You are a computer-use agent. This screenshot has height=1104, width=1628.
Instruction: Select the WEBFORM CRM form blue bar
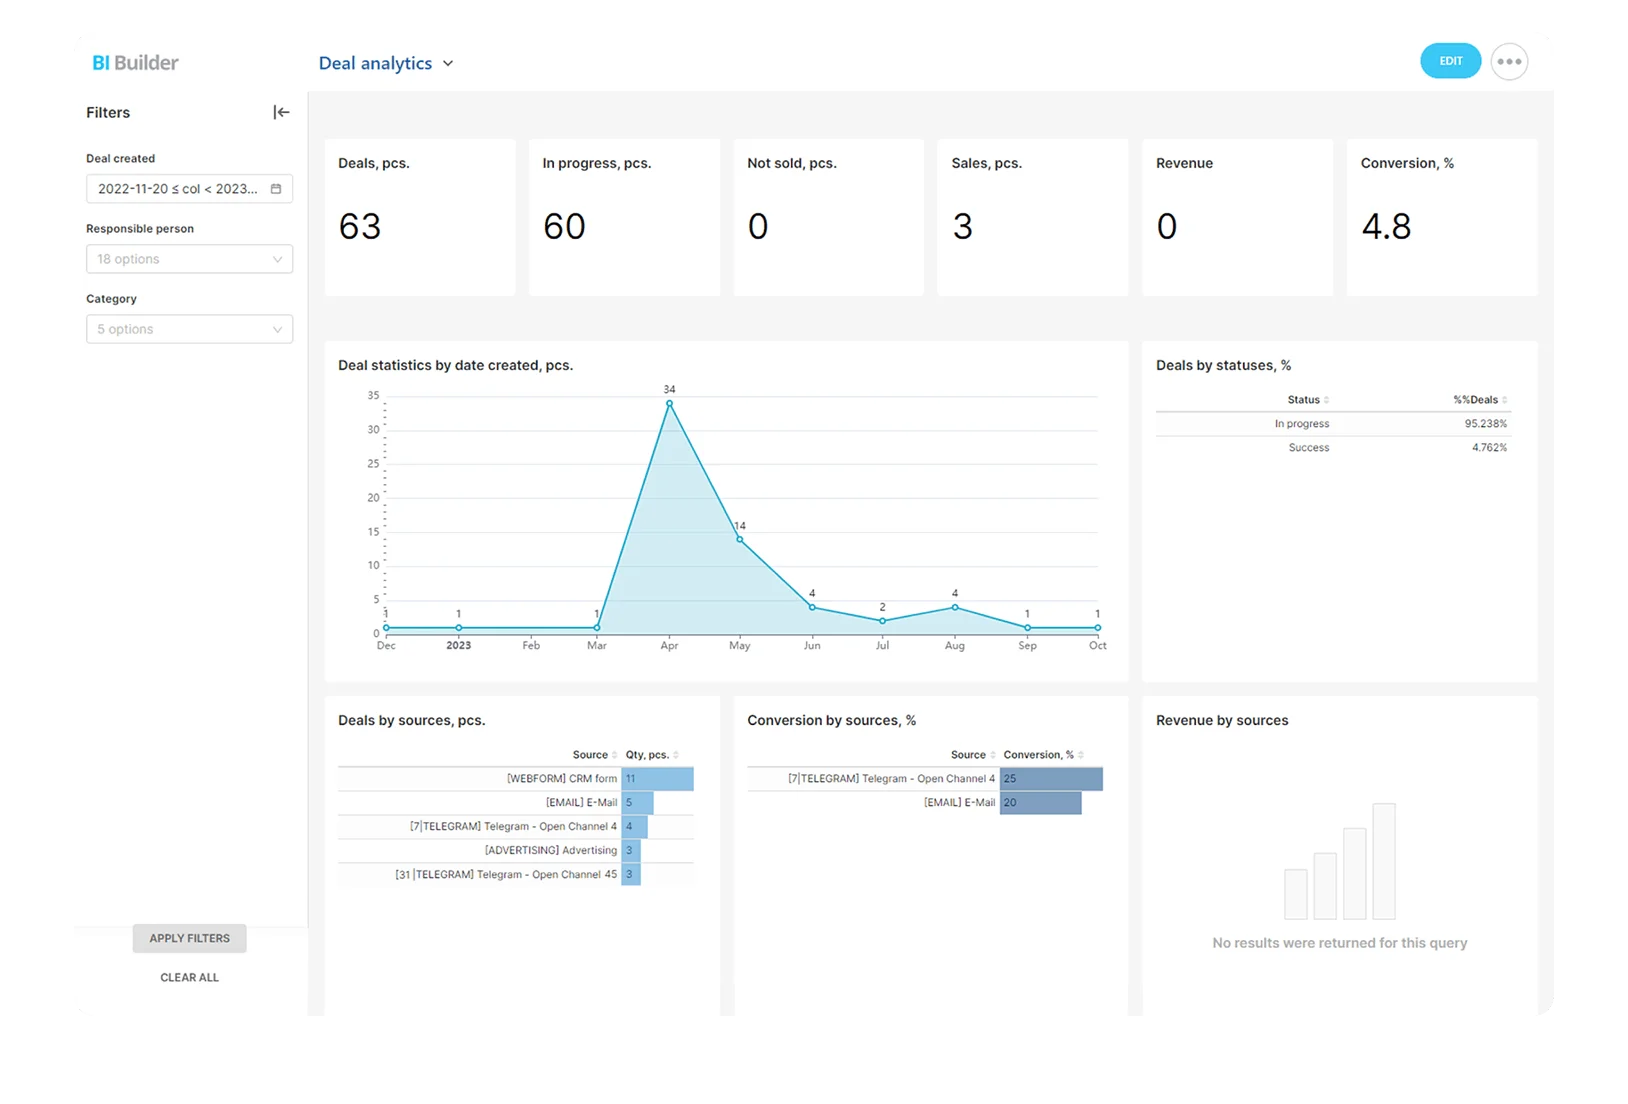(657, 779)
